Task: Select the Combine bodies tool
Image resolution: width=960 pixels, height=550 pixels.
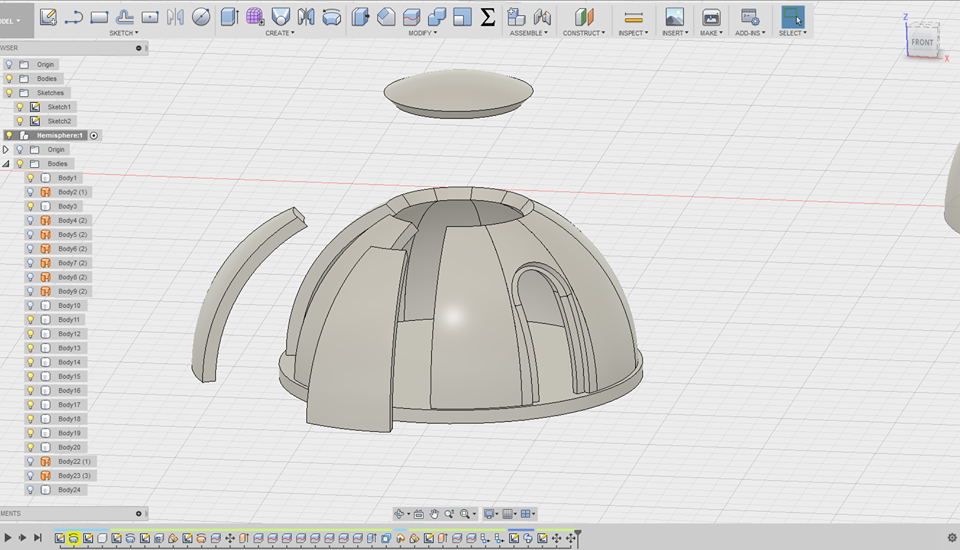Action: point(437,17)
